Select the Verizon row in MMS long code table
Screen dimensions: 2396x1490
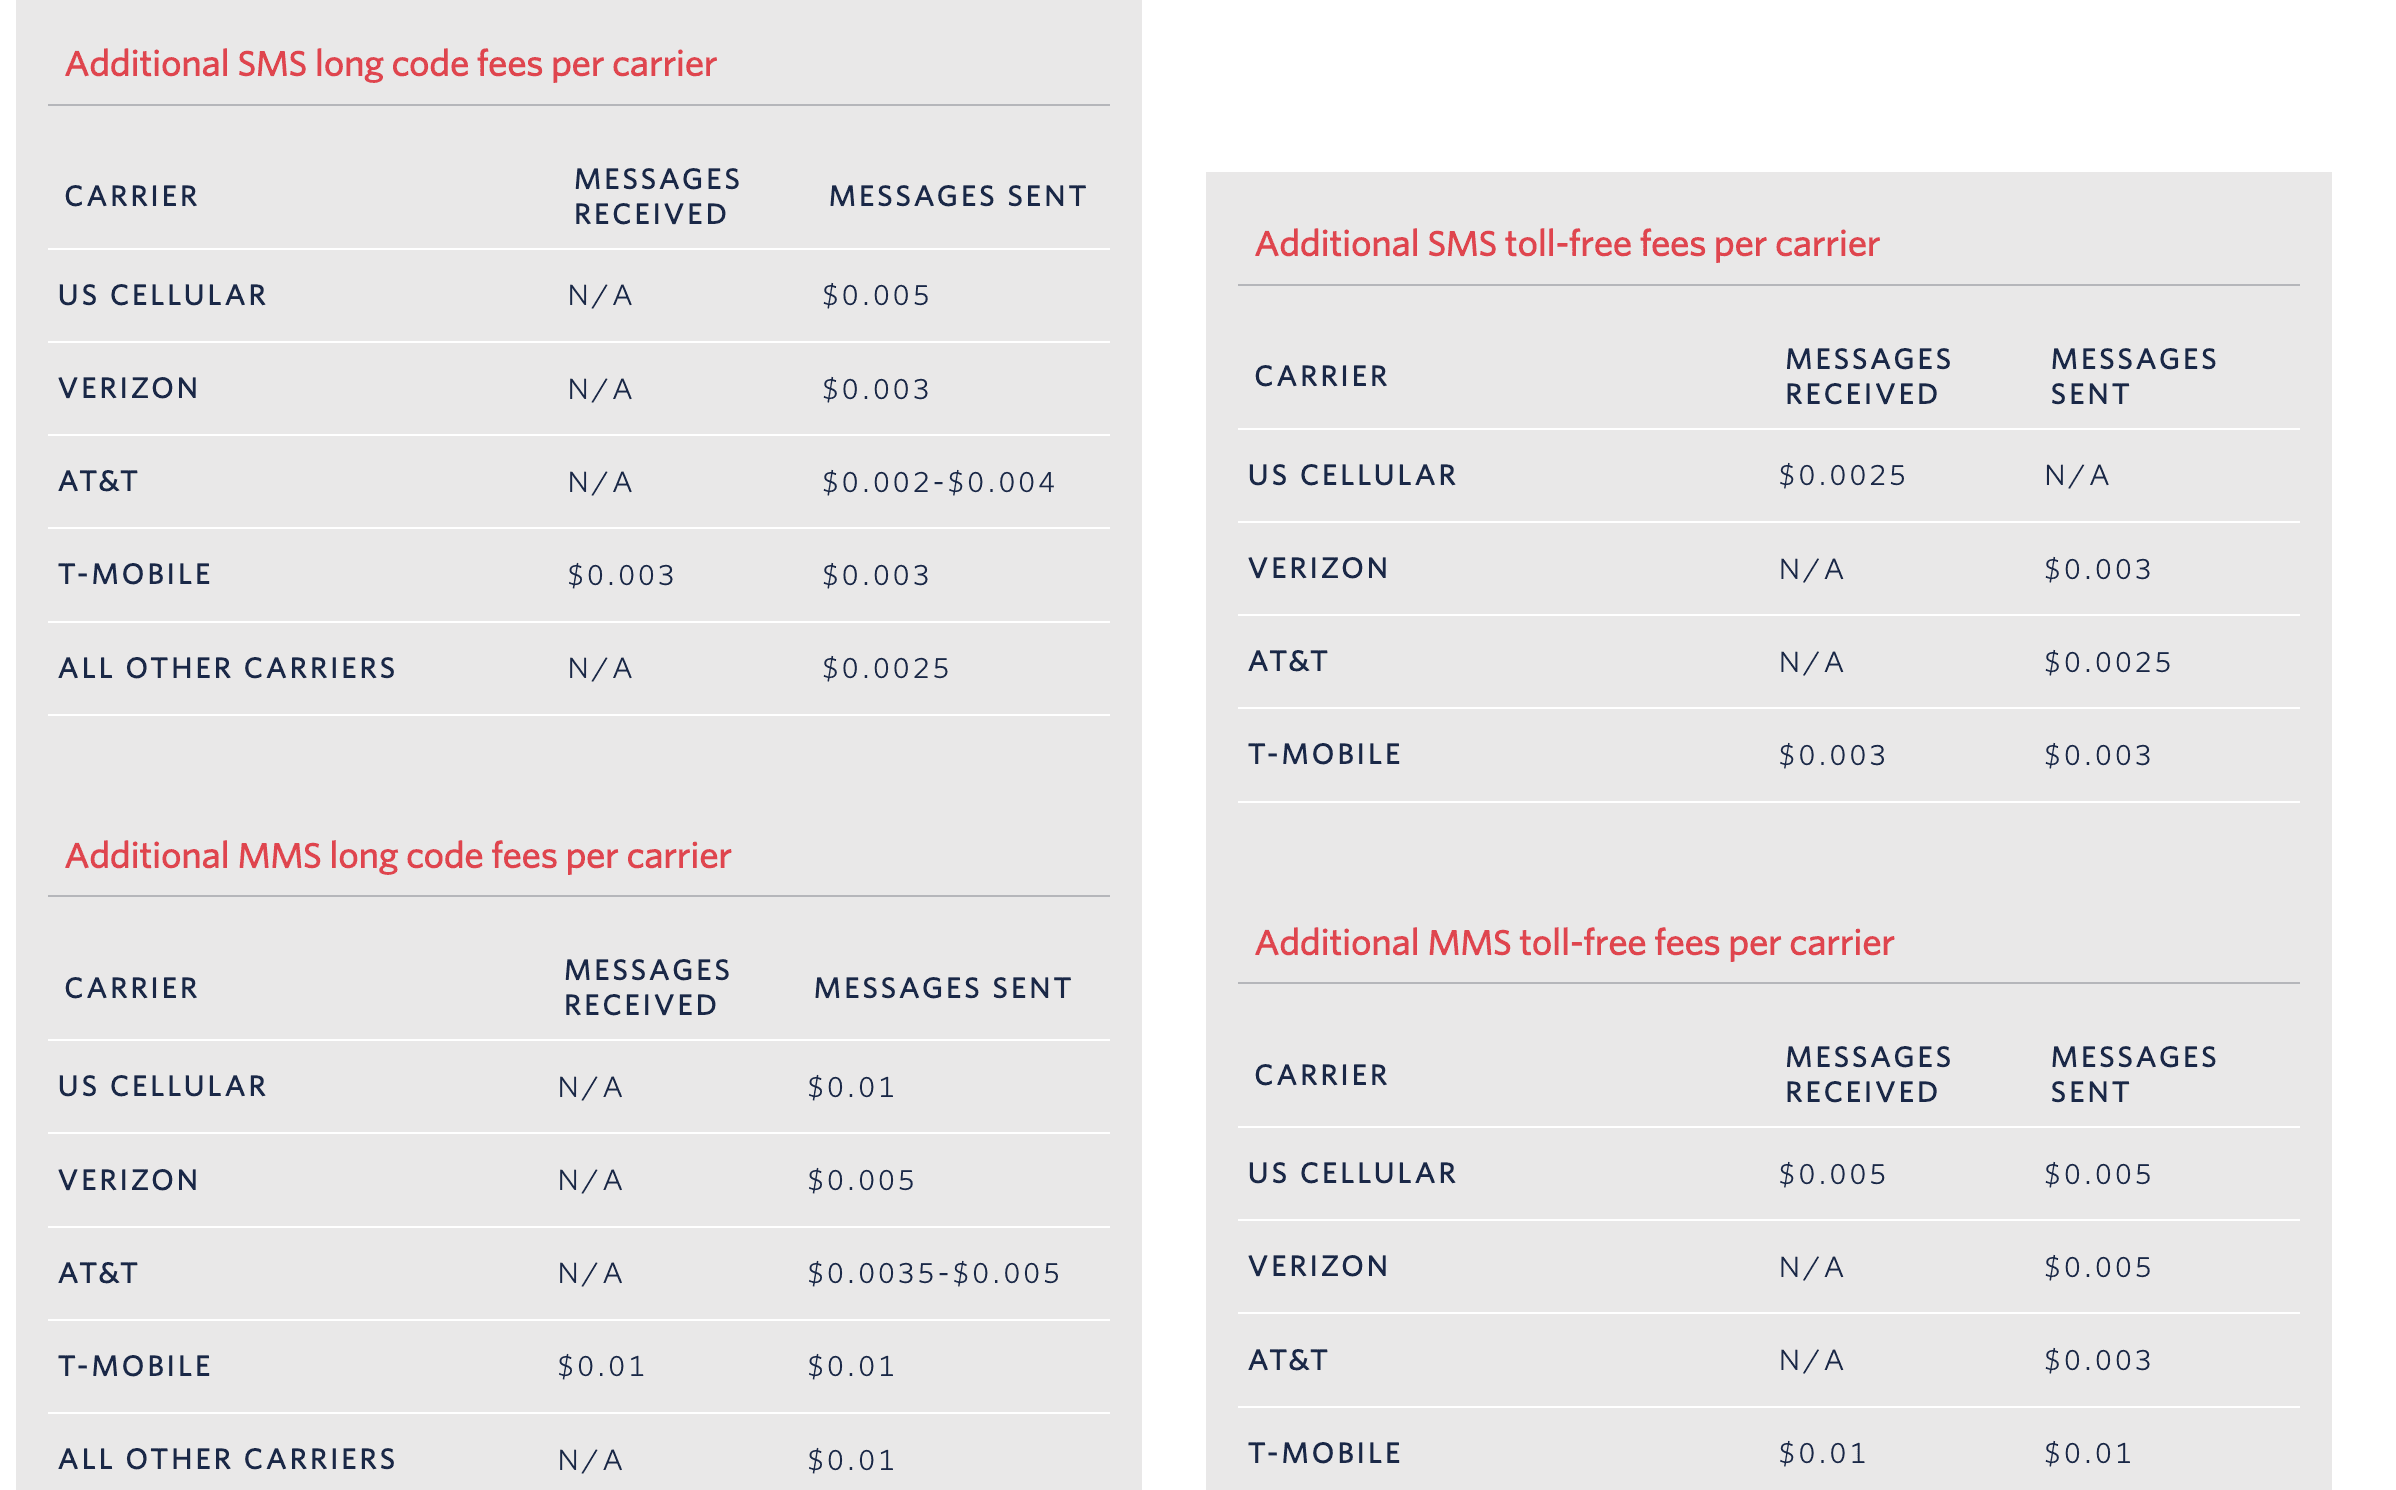click(579, 1181)
